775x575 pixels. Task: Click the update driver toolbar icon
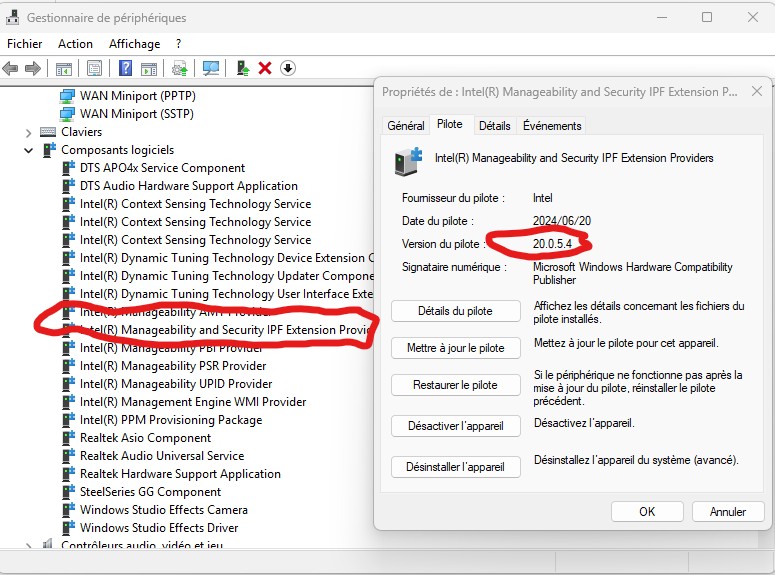pyautogui.click(x=180, y=68)
